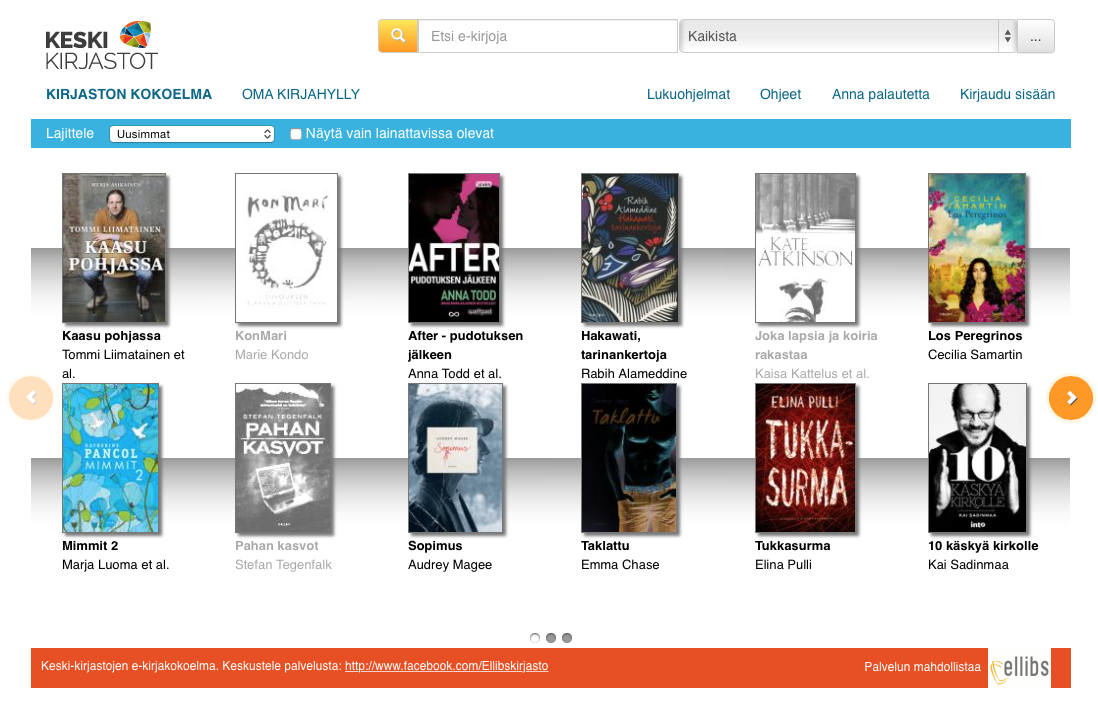Click the Tukkasurma title
Viewport: 1098px width, 705px height.
pos(793,546)
